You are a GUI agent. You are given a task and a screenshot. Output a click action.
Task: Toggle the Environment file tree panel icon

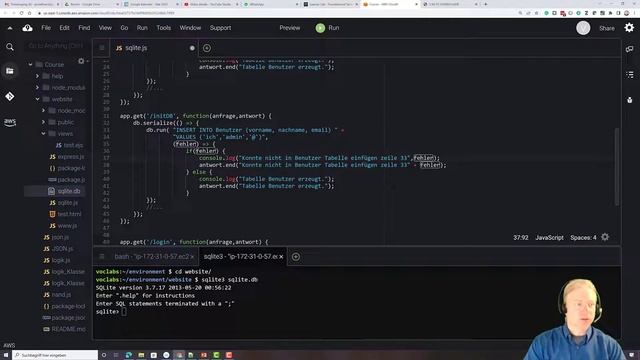pos(10,71)
